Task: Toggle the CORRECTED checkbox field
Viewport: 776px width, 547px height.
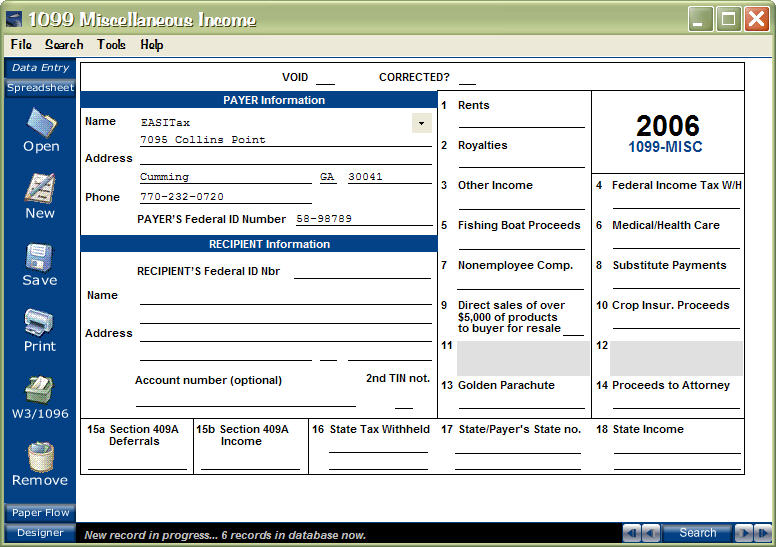Action: coord(467,78)
